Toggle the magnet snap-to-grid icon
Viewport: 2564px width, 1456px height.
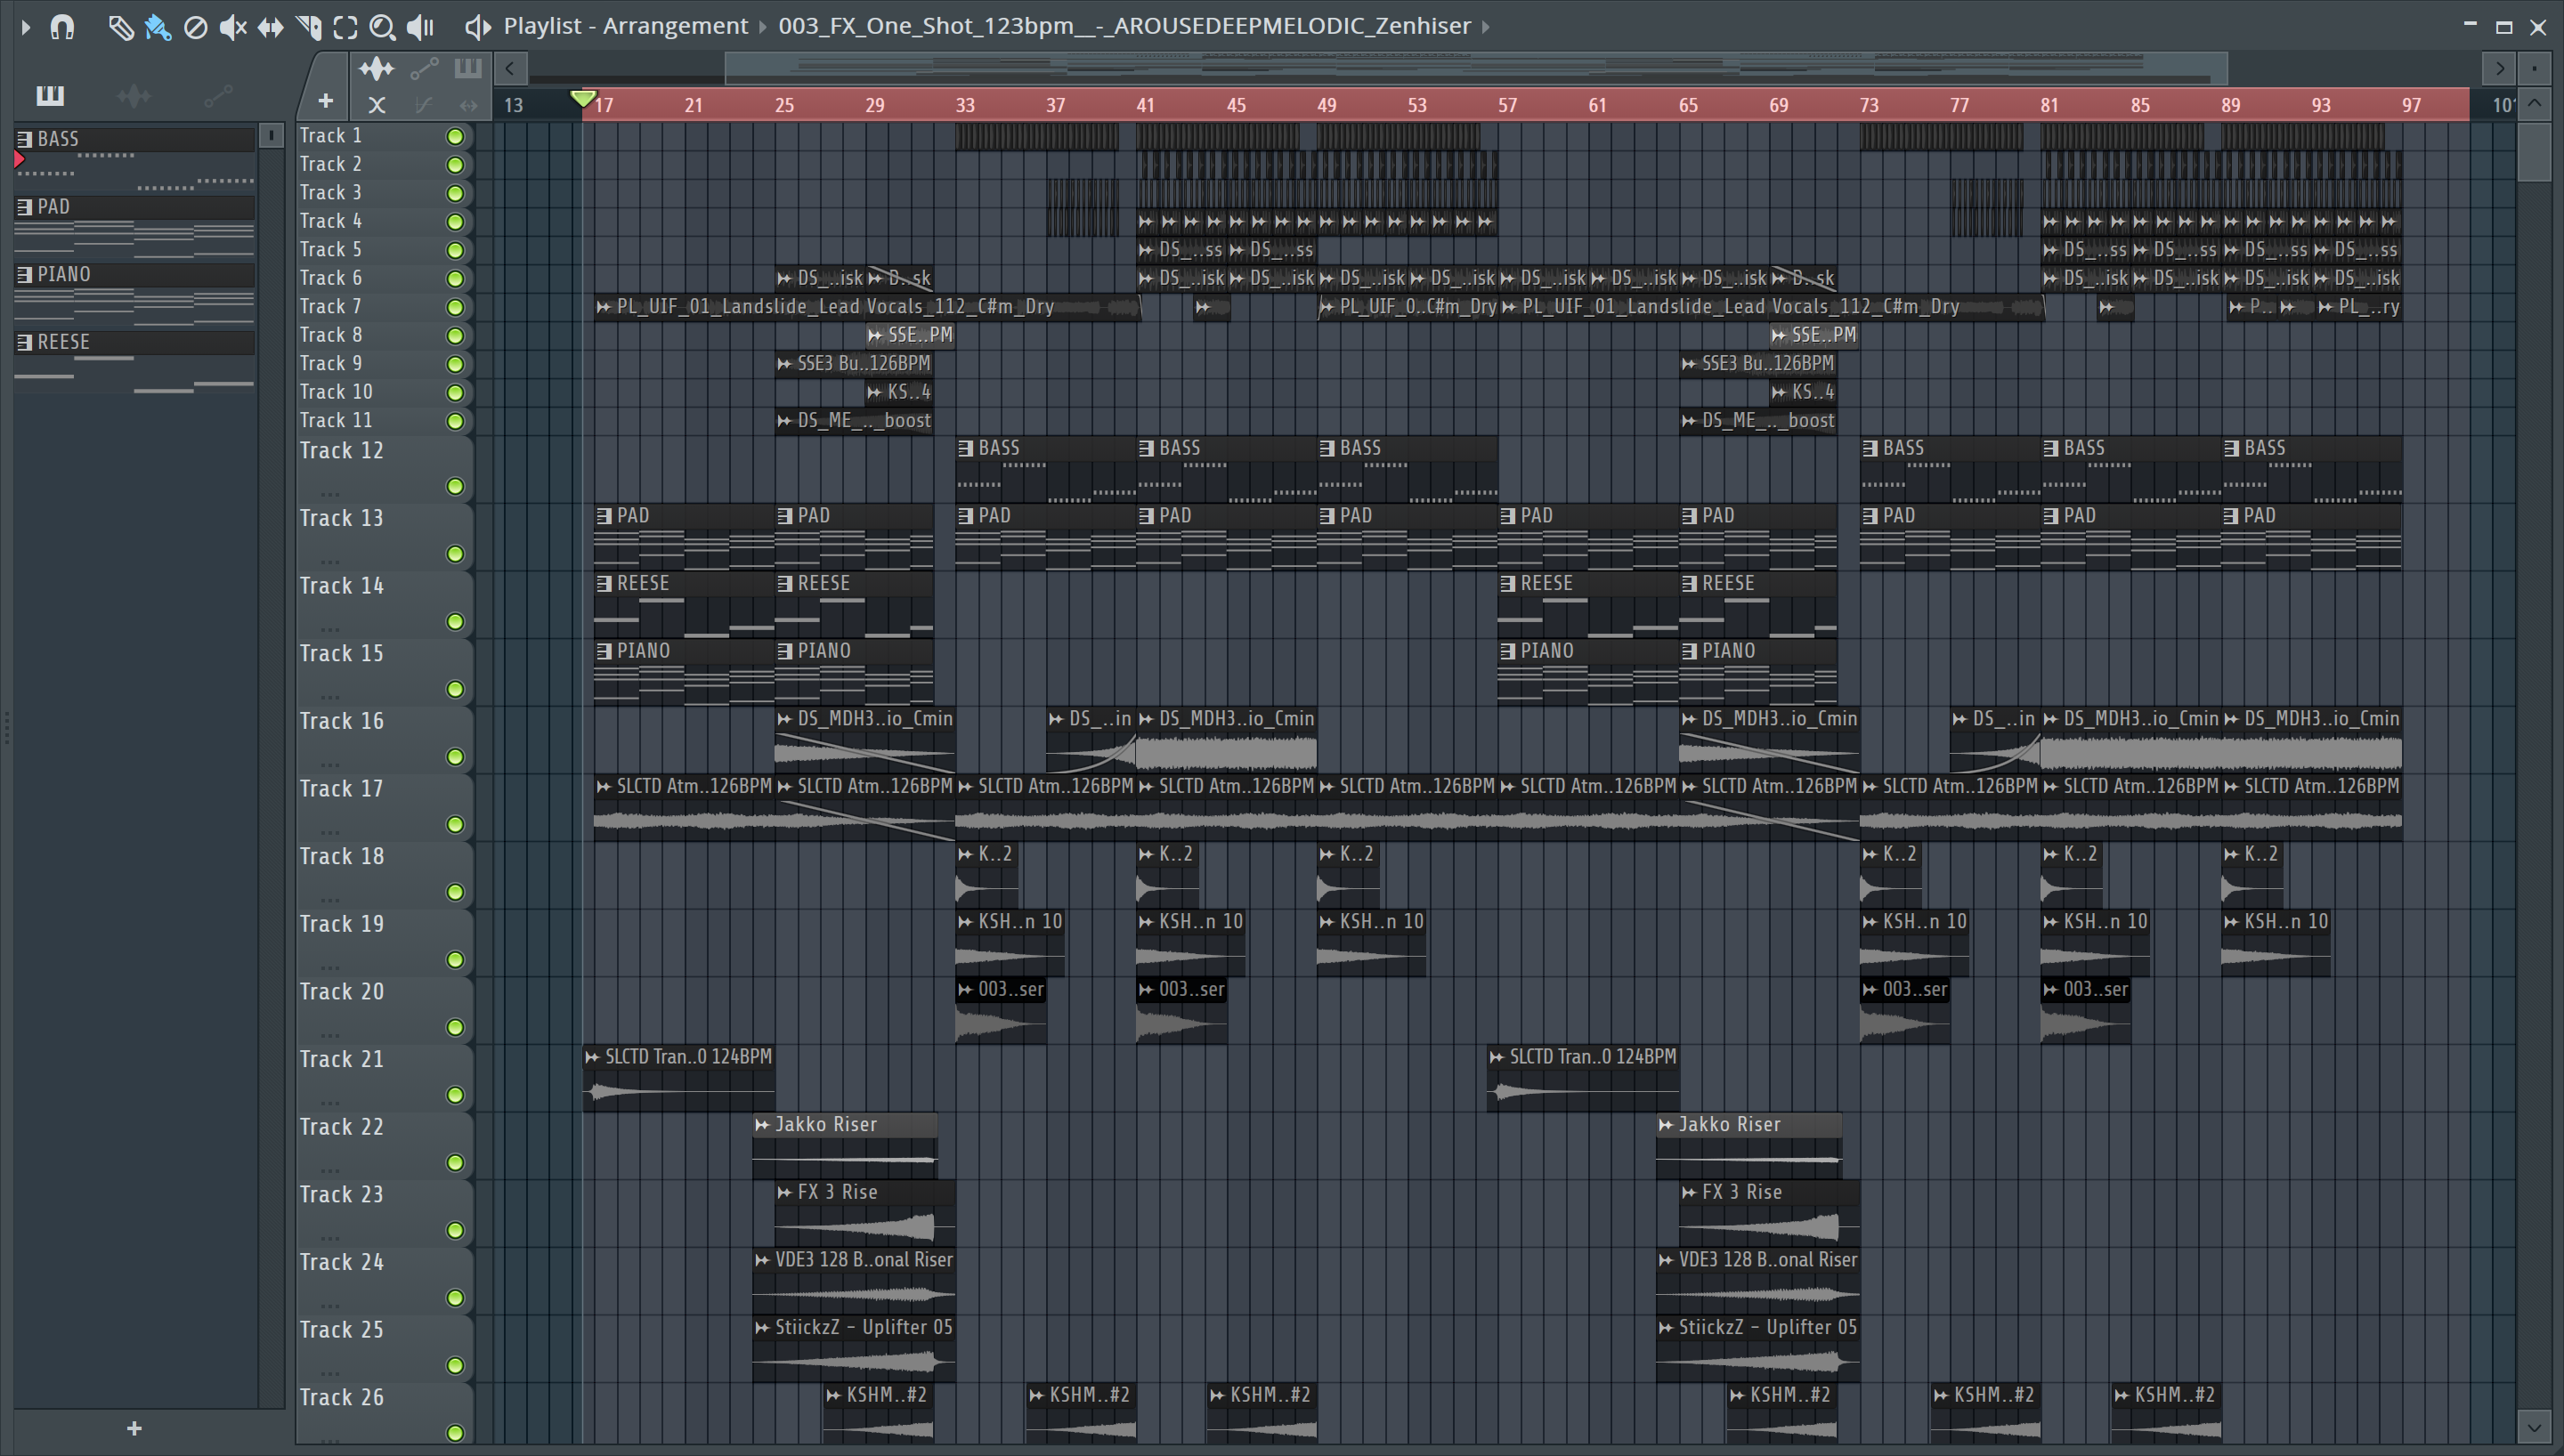62,27
